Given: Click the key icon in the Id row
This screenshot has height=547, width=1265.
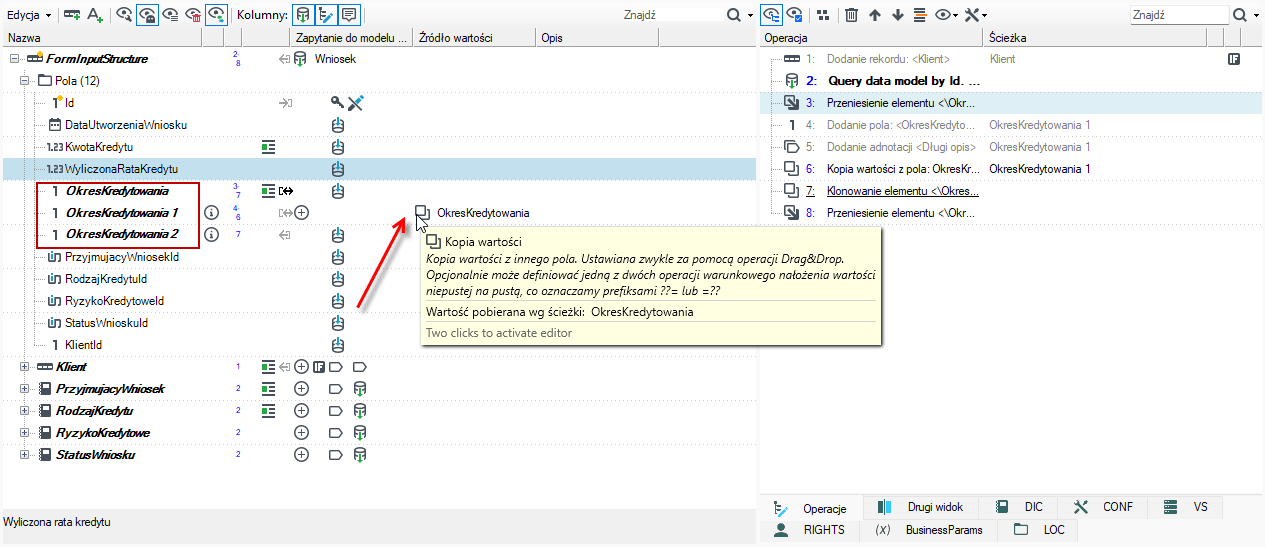Looking at the screenshot, I should [x=338, y=103].
